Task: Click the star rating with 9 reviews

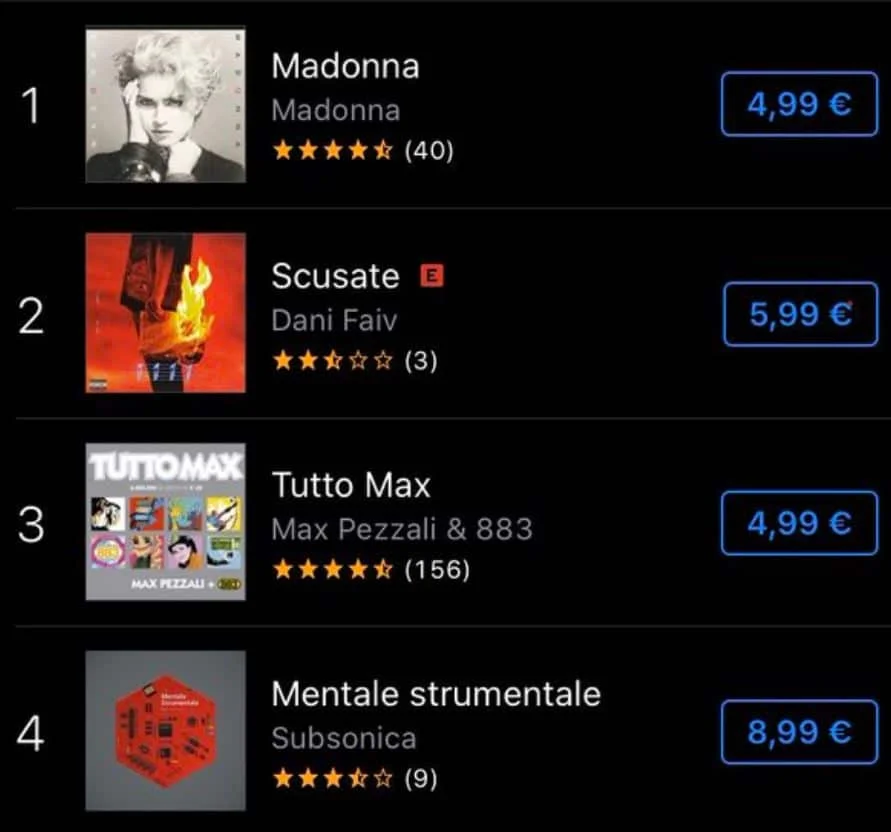Action: pos(354,777)
